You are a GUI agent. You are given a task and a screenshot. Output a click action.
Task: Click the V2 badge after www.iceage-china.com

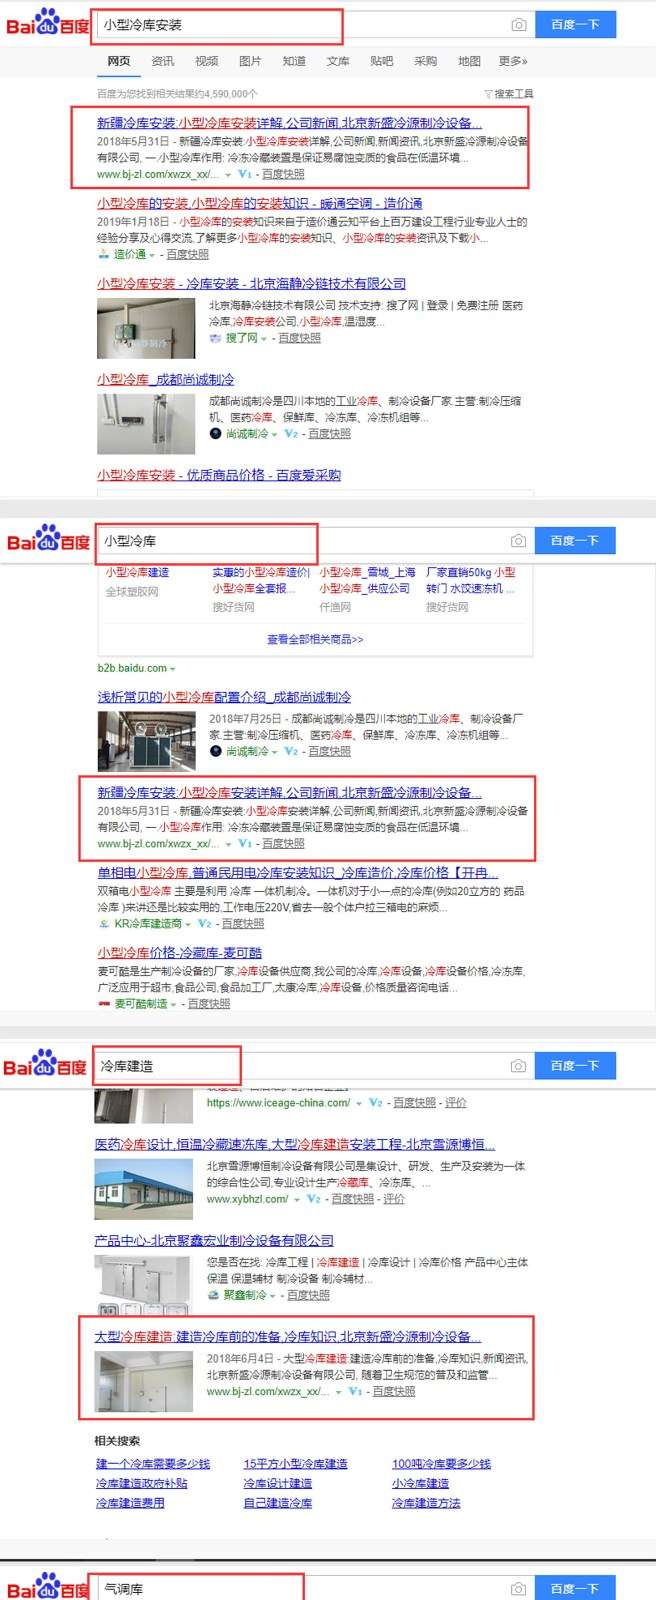pos(375,1103)
